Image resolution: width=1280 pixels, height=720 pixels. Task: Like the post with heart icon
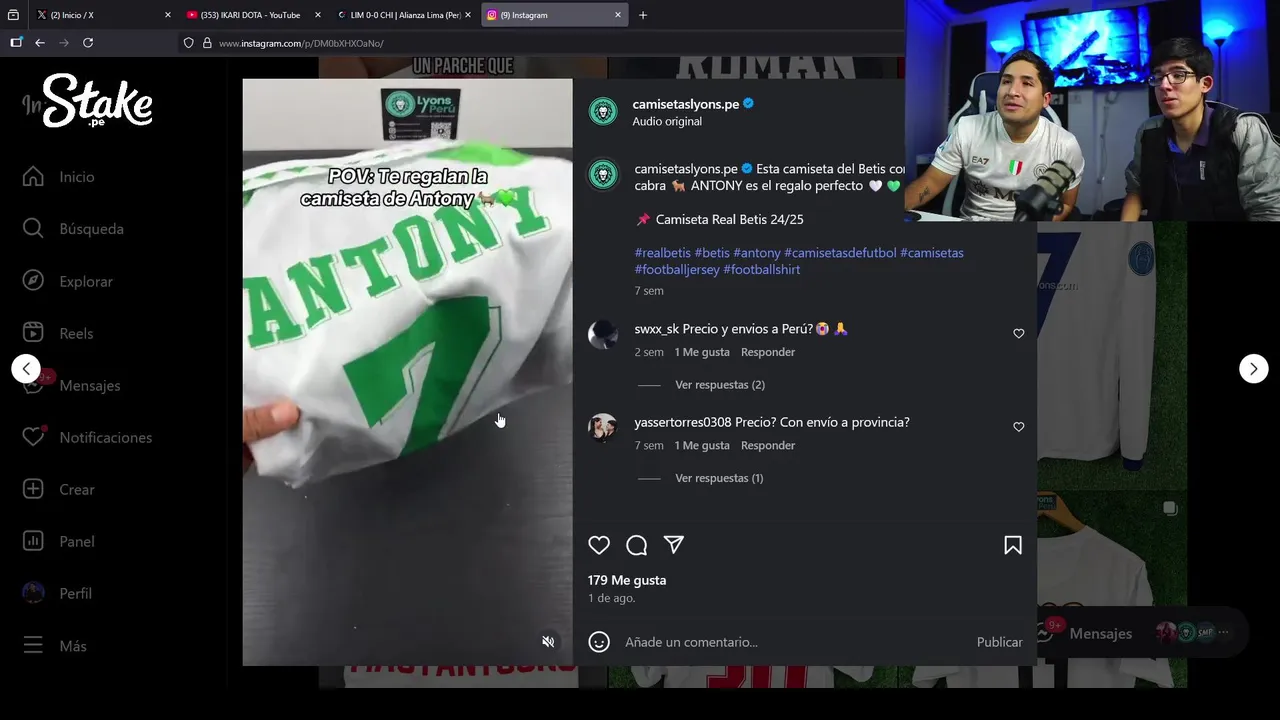[x=599, y=545]
